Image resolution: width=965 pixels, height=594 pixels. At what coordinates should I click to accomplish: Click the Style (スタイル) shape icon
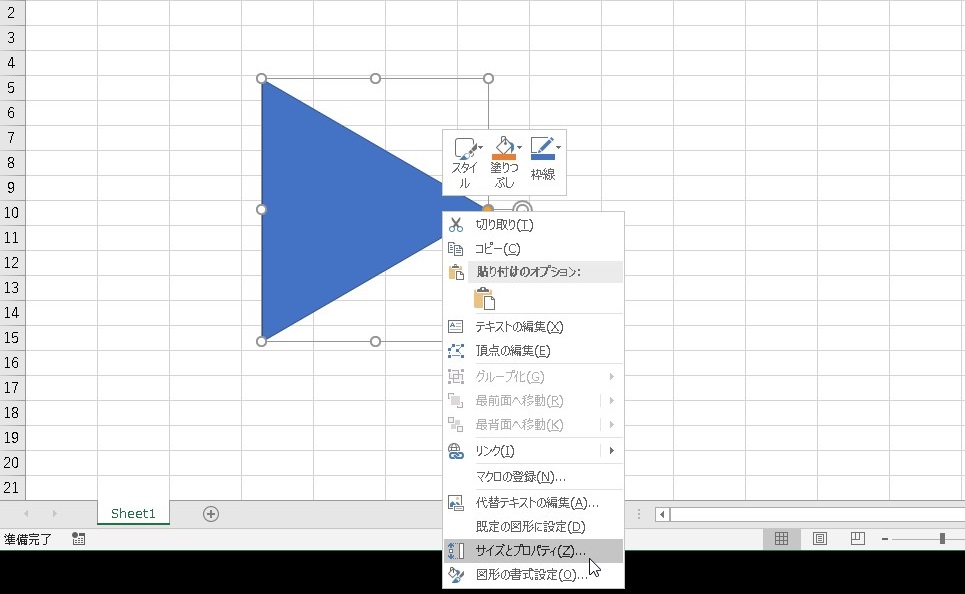click(x=464, y=149)
